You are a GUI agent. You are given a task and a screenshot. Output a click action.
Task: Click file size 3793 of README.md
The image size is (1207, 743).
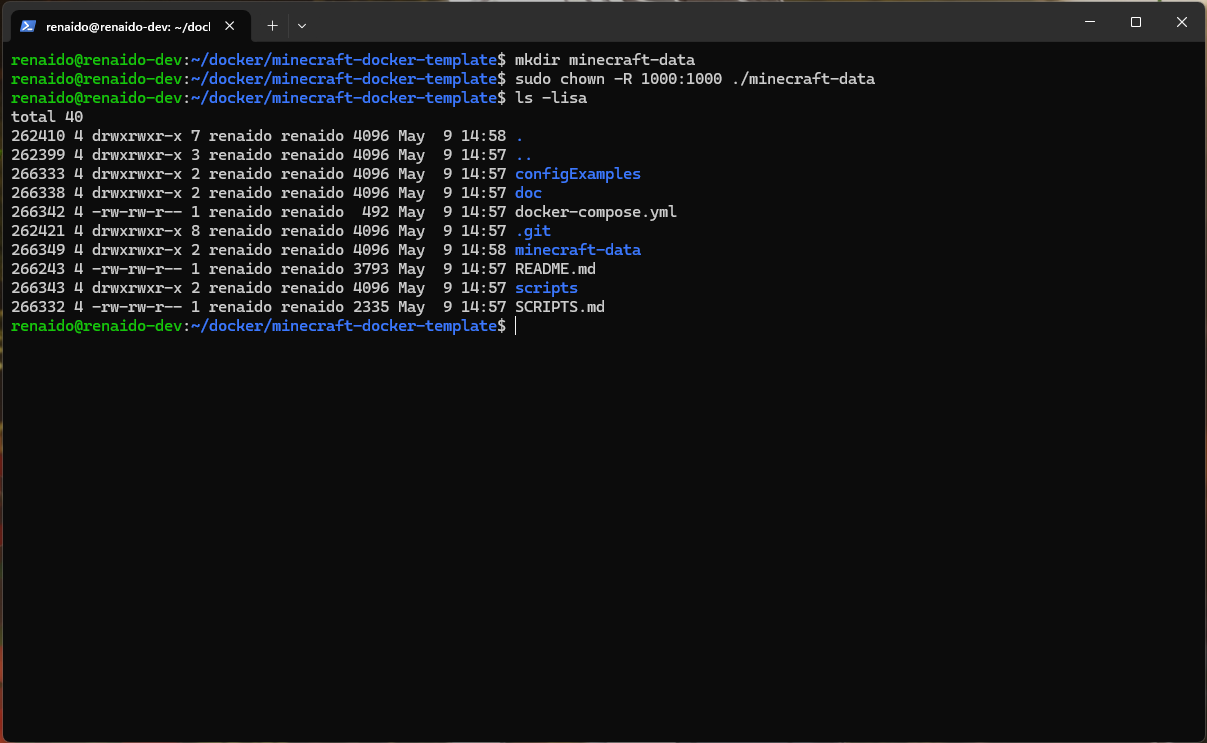371,269
